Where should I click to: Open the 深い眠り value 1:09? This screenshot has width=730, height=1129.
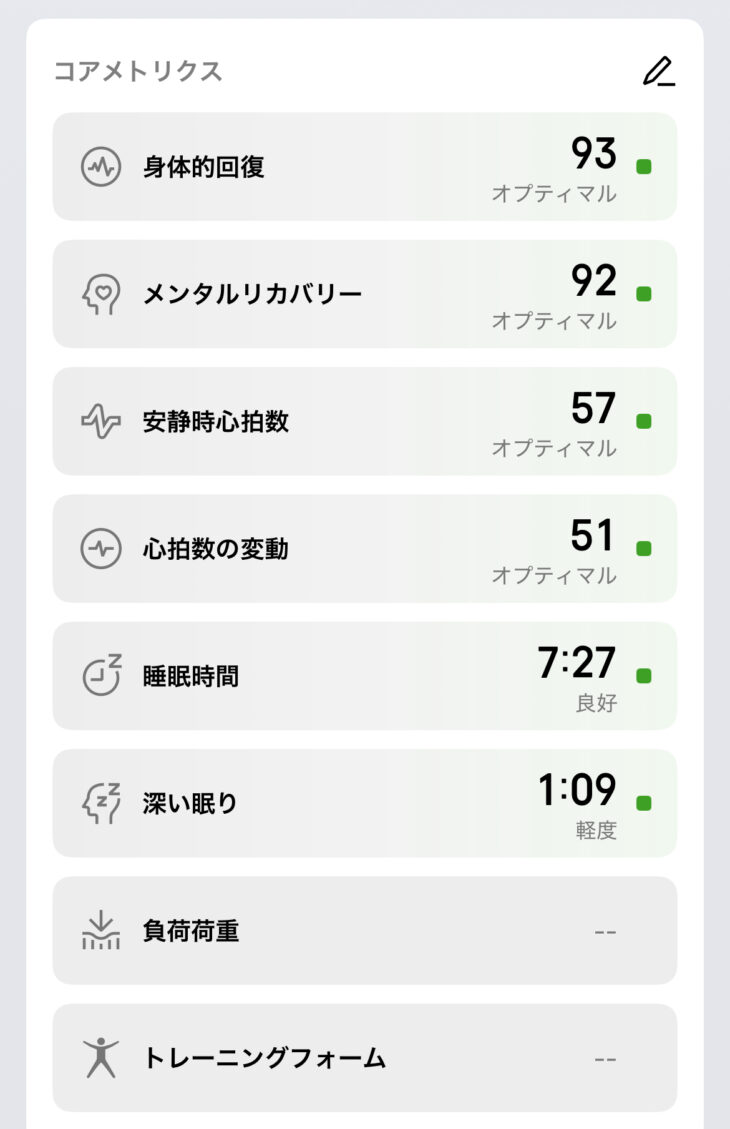[x=577, y=790]
